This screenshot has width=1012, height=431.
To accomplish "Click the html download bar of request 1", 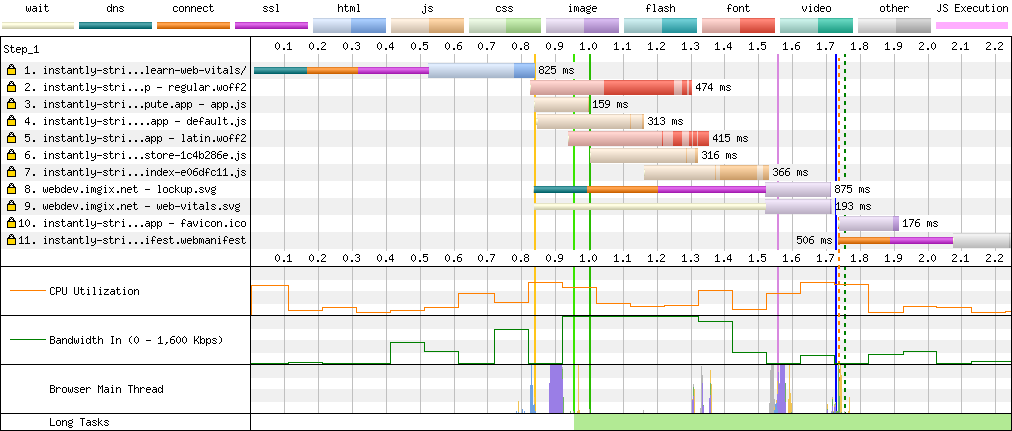I will point(481,70).
